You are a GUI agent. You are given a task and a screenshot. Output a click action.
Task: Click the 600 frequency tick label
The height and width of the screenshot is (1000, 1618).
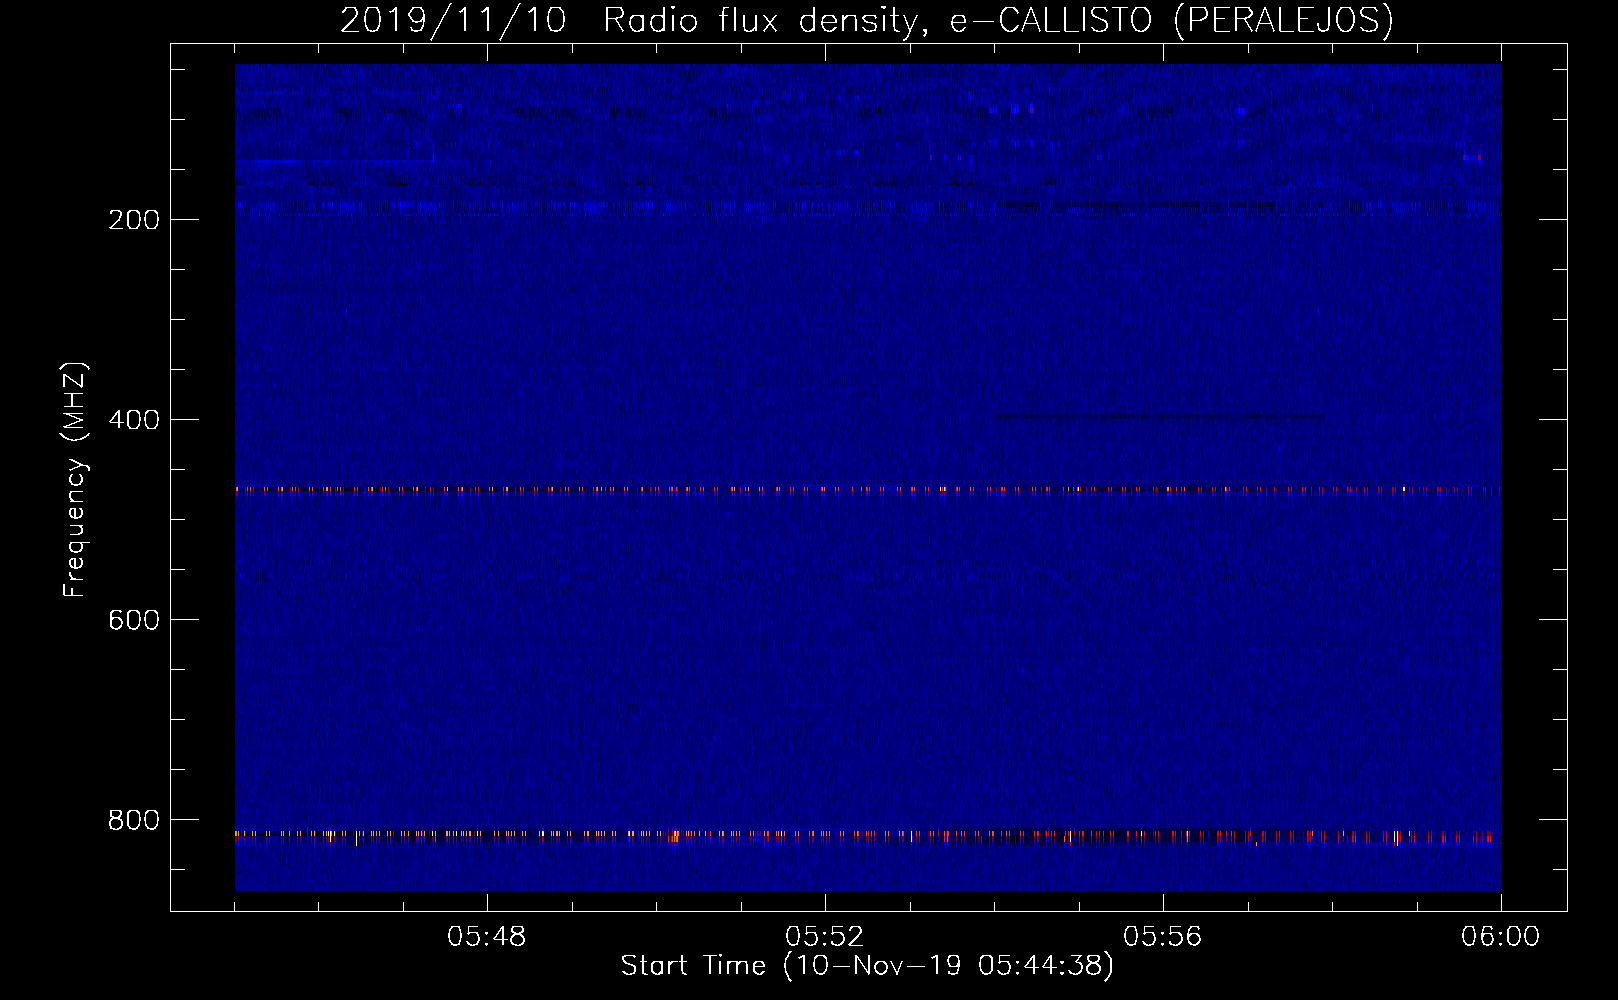point(134,620)
